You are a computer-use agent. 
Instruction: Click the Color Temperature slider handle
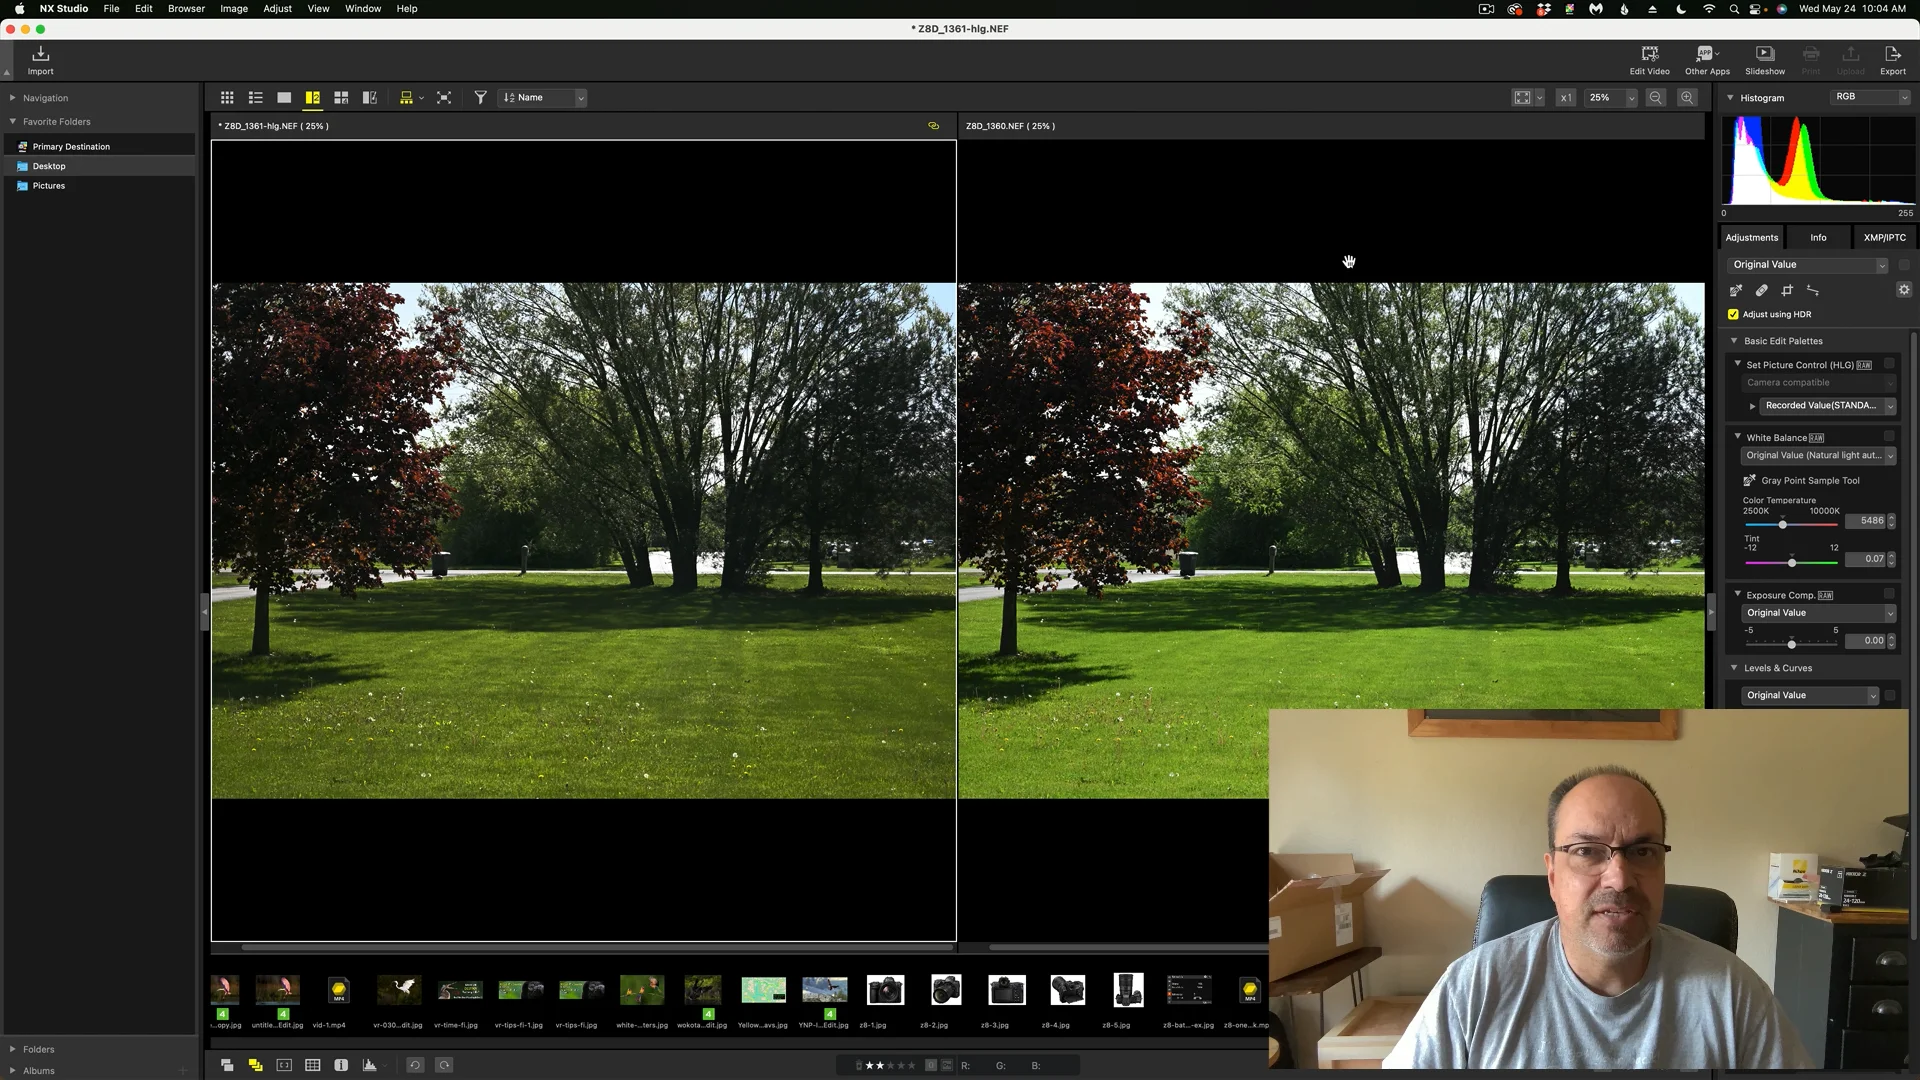pos(1782,525)
